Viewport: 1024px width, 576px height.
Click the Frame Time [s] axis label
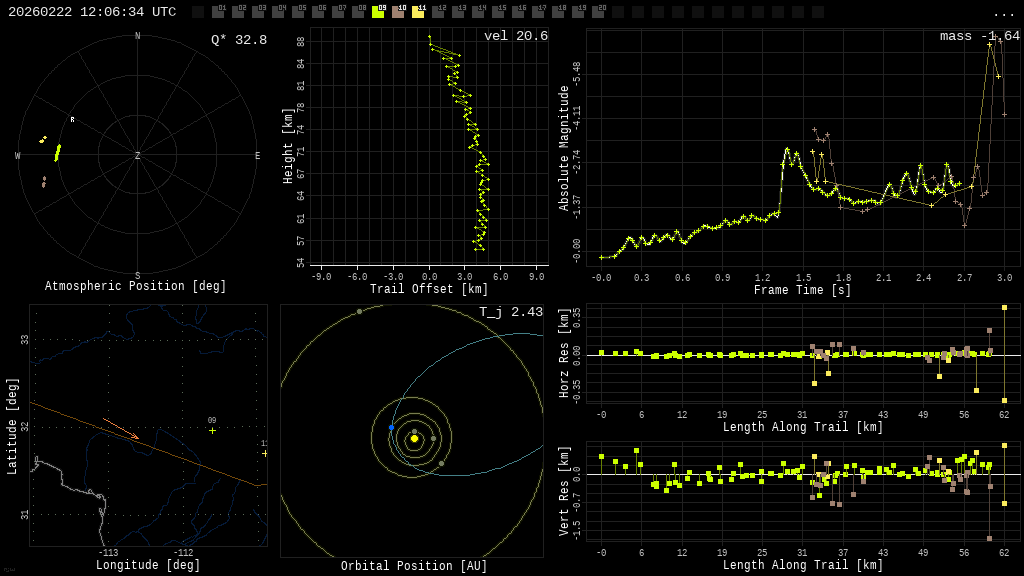[802, 290]
